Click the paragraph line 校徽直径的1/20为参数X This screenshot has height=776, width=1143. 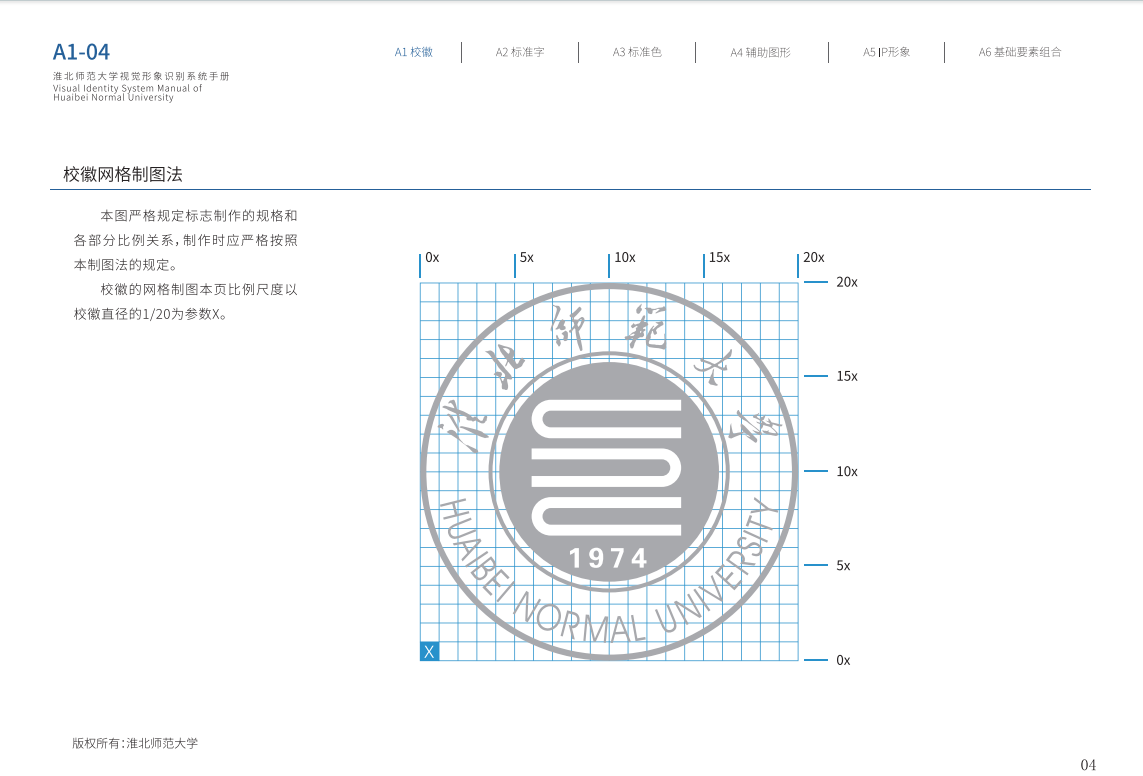pos(150,314)
